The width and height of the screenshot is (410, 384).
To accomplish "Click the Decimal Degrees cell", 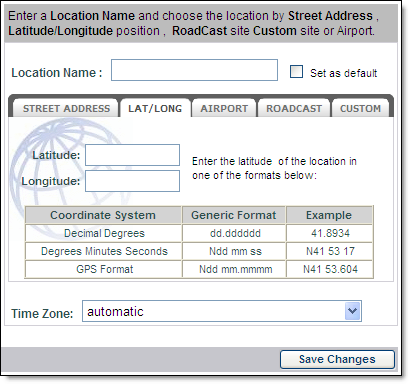I will click(103, 233).
